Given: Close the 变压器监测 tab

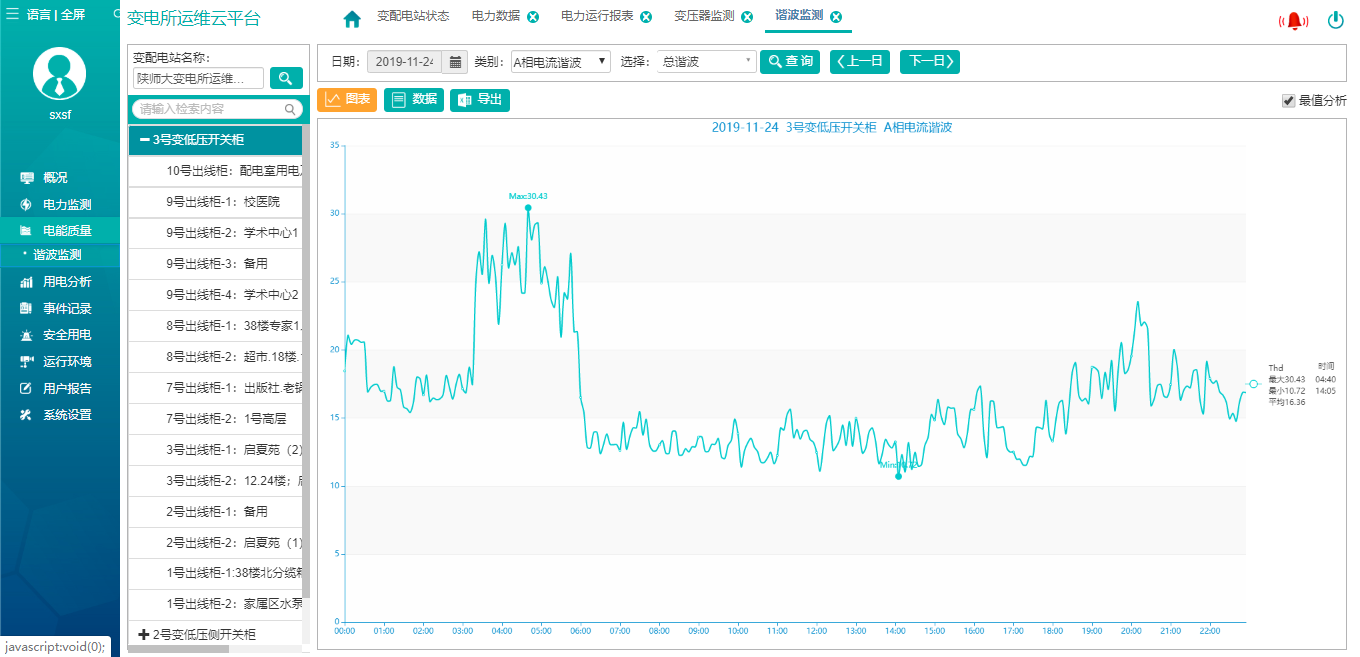Looking at the screenshot, I should [747, 17].
